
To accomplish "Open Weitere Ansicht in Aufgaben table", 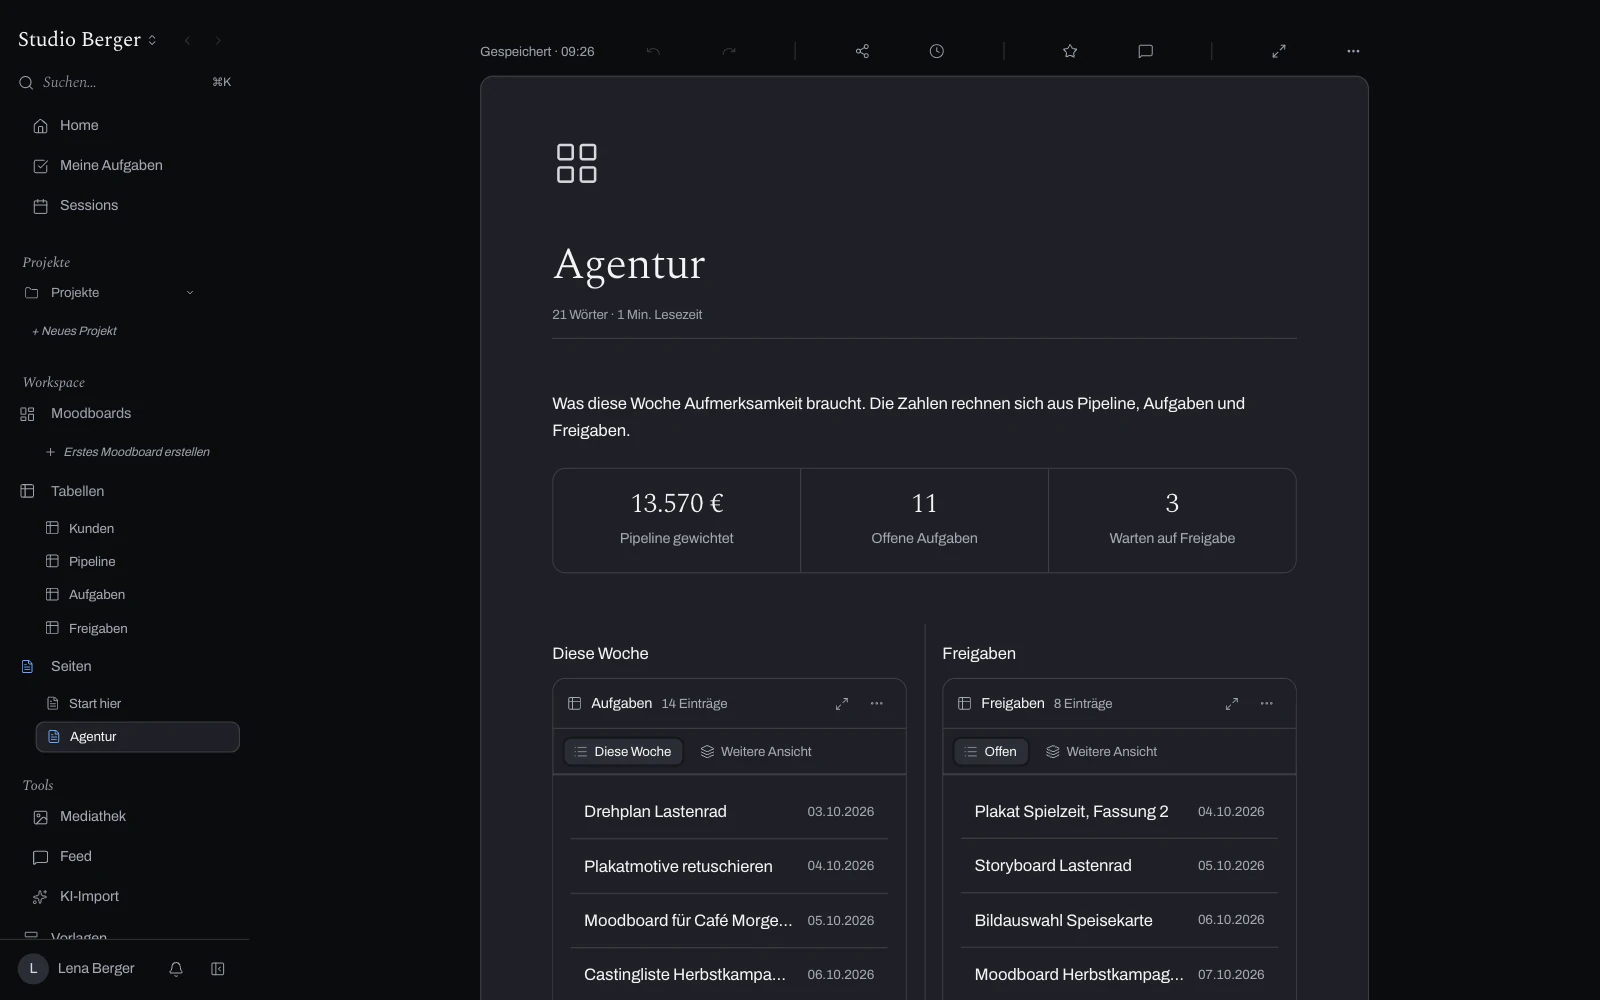I will (x=756, y=752).
